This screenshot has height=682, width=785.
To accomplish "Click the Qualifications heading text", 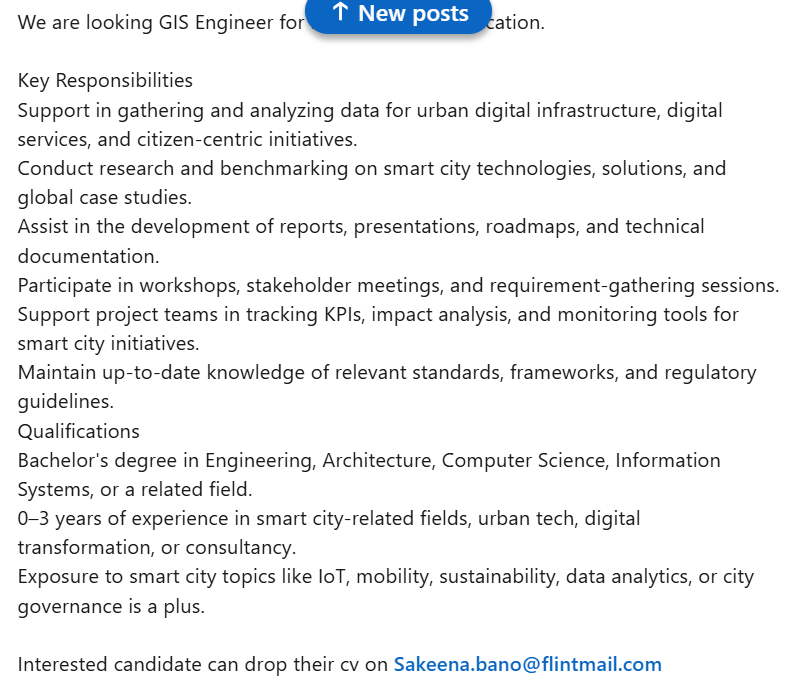I will (79, 431).
